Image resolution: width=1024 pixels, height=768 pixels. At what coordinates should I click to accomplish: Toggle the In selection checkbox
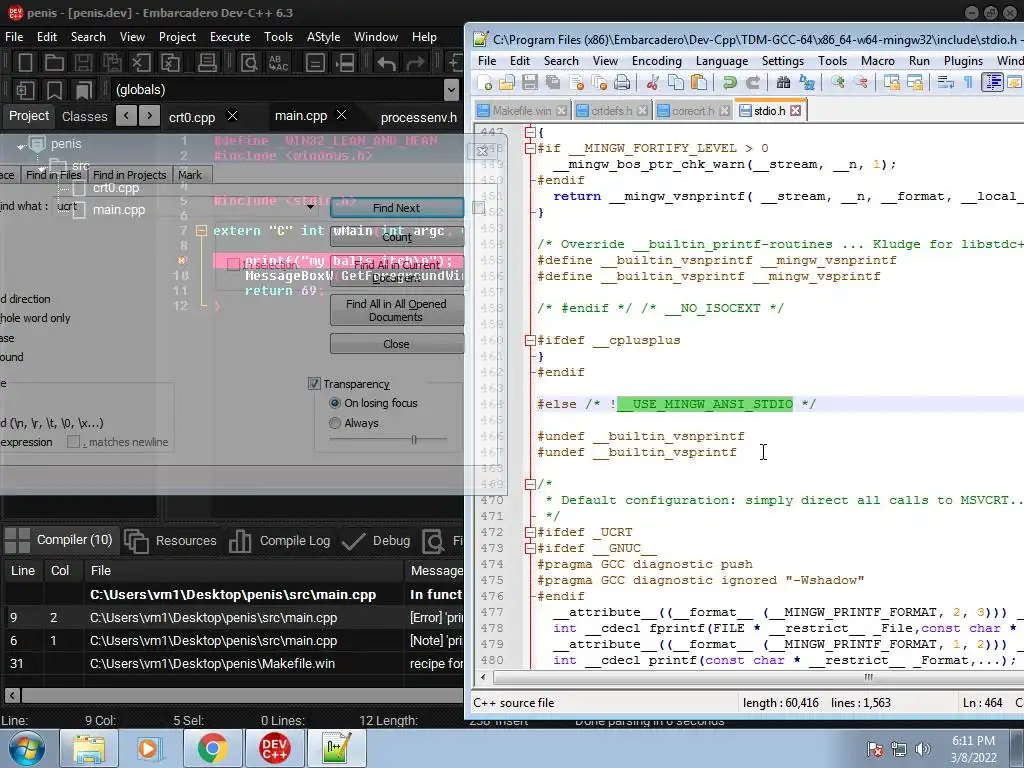(233, 264)
